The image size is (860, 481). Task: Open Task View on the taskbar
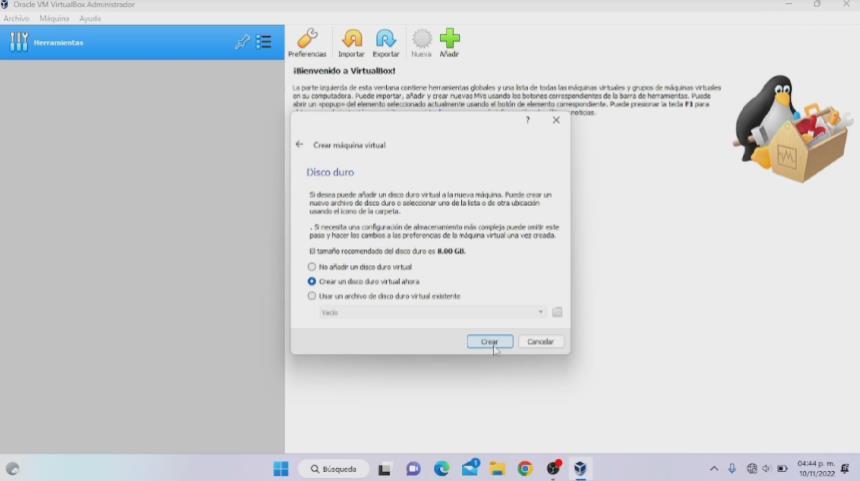(x=384, y=469)
